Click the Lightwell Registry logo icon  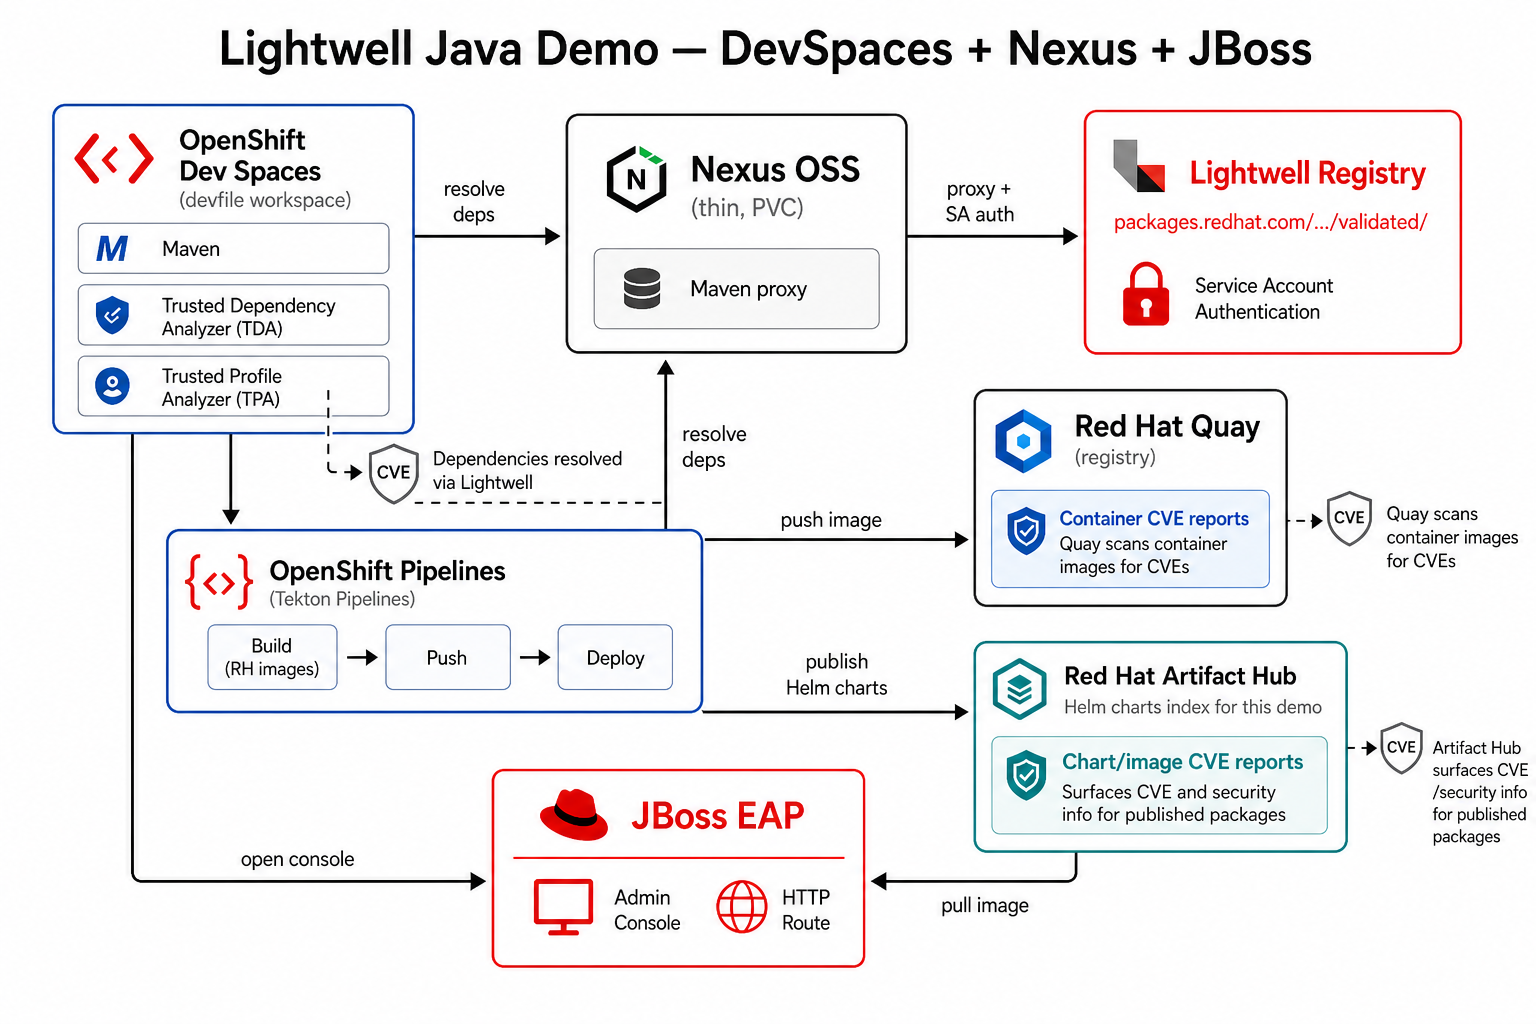(x=1139, y=166)
